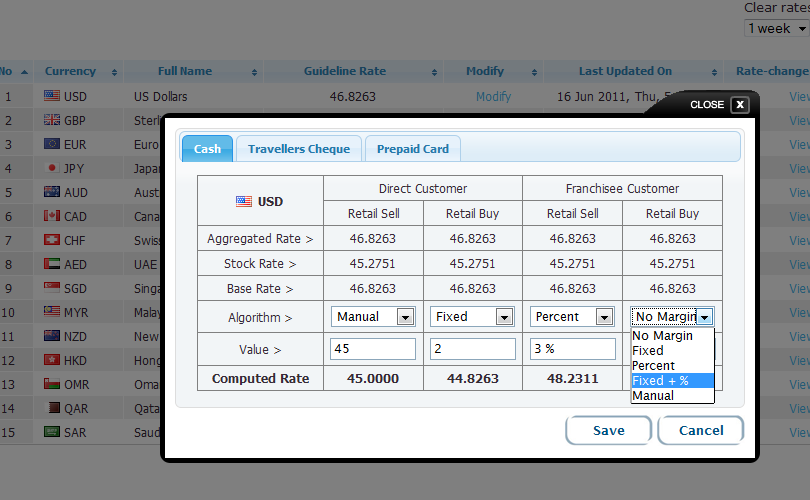Image resolution: width=810 pixels, height=500 pixels.
Task: Save the rate settings
Action: pos(608,430)
